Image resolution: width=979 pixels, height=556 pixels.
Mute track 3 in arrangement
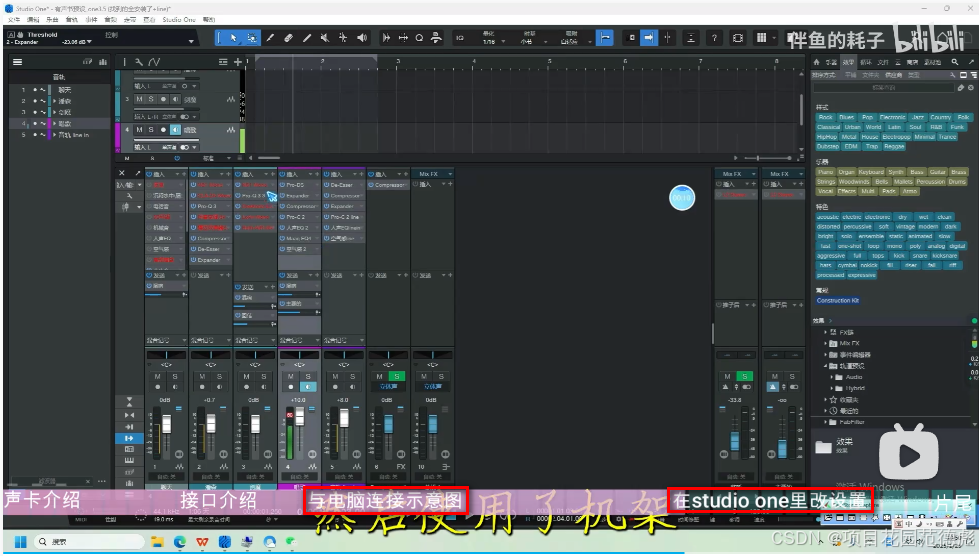pyautogui.click(x=139, y=99)
